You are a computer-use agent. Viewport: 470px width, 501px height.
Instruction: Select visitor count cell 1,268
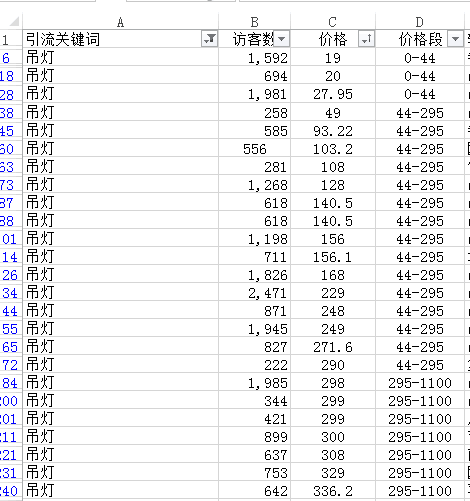[254, 184]
